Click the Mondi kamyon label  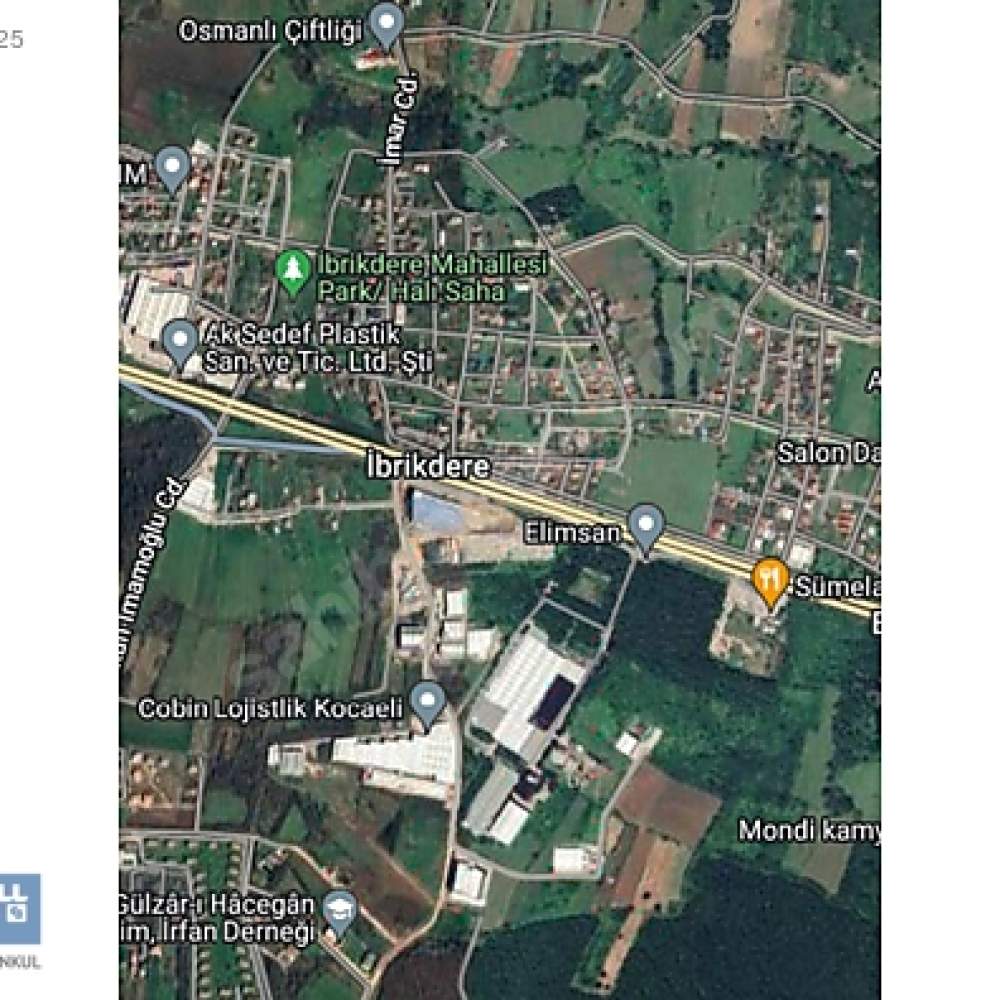(810, 830)
